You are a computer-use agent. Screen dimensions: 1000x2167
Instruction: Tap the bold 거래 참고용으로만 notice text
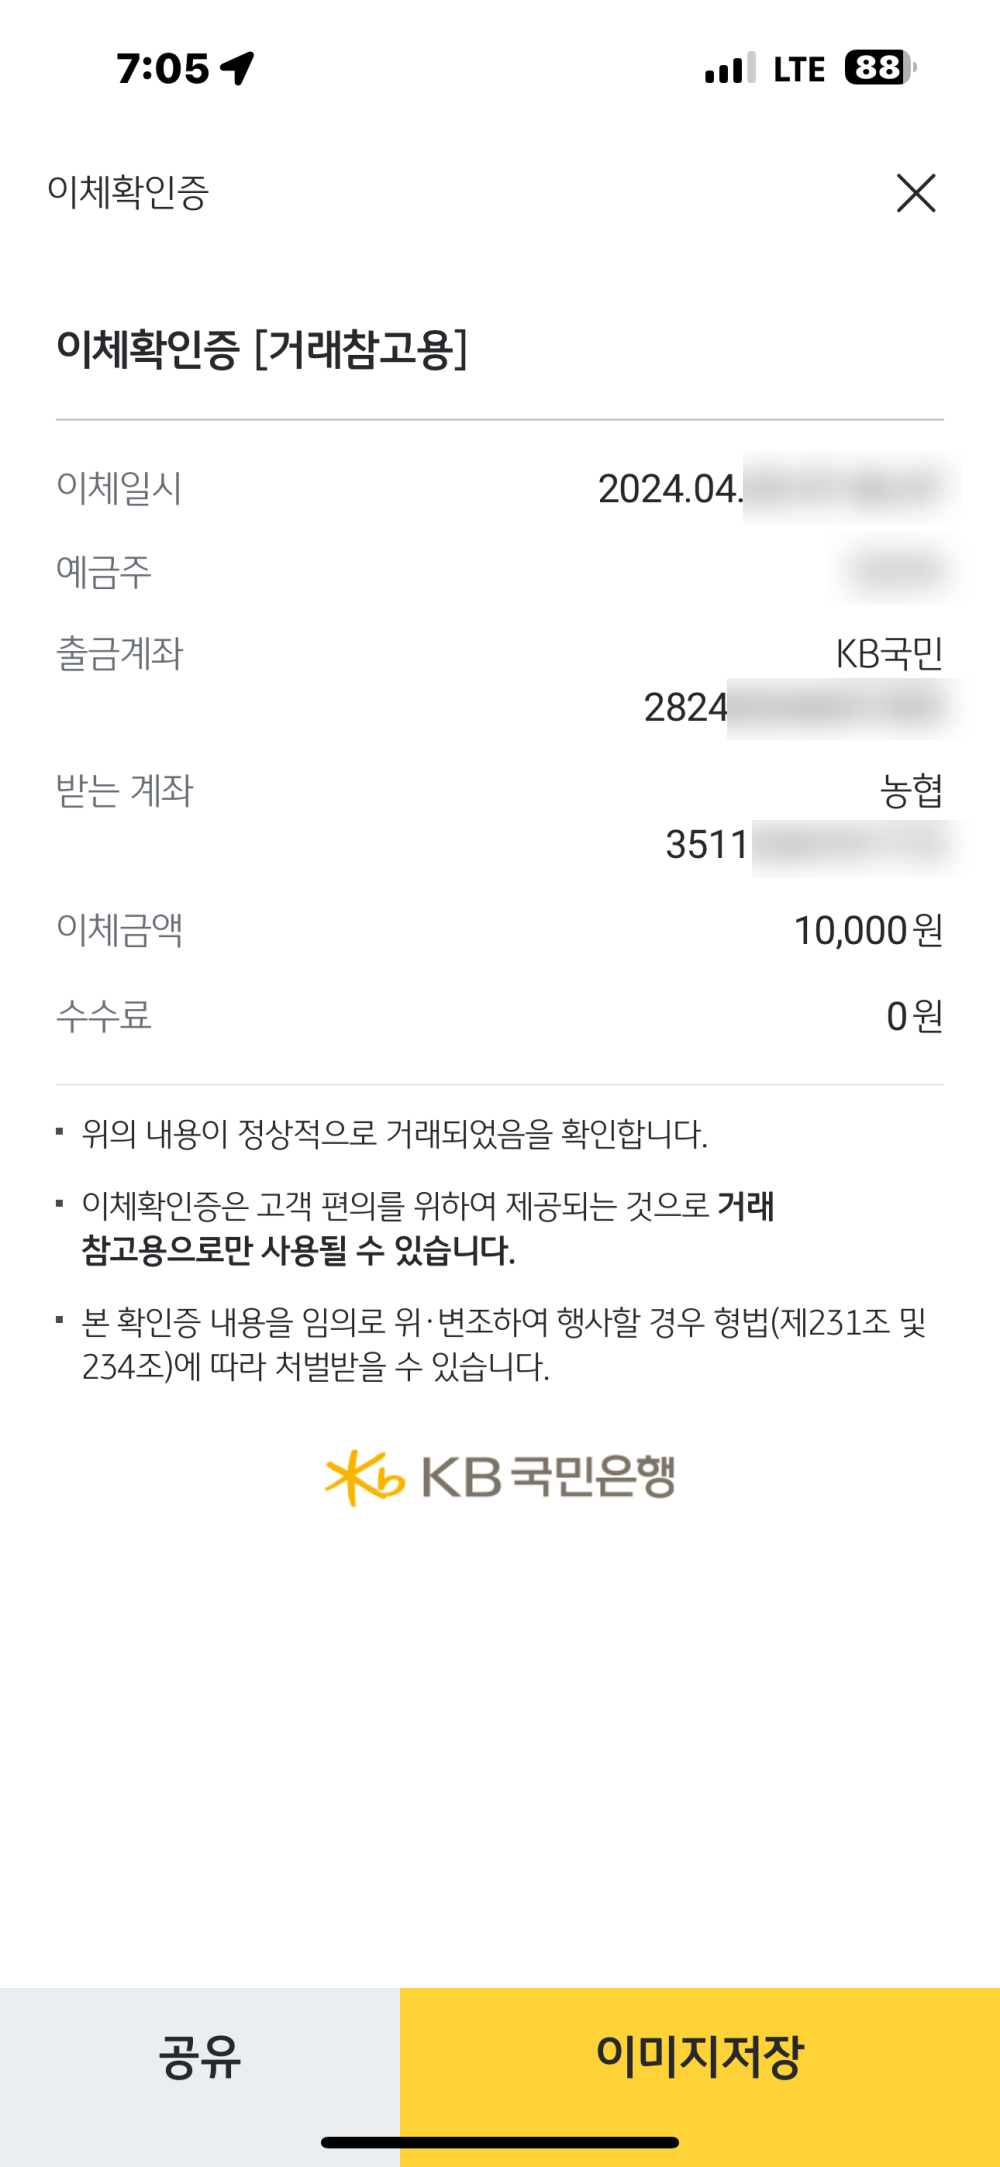pos(298,1249)
